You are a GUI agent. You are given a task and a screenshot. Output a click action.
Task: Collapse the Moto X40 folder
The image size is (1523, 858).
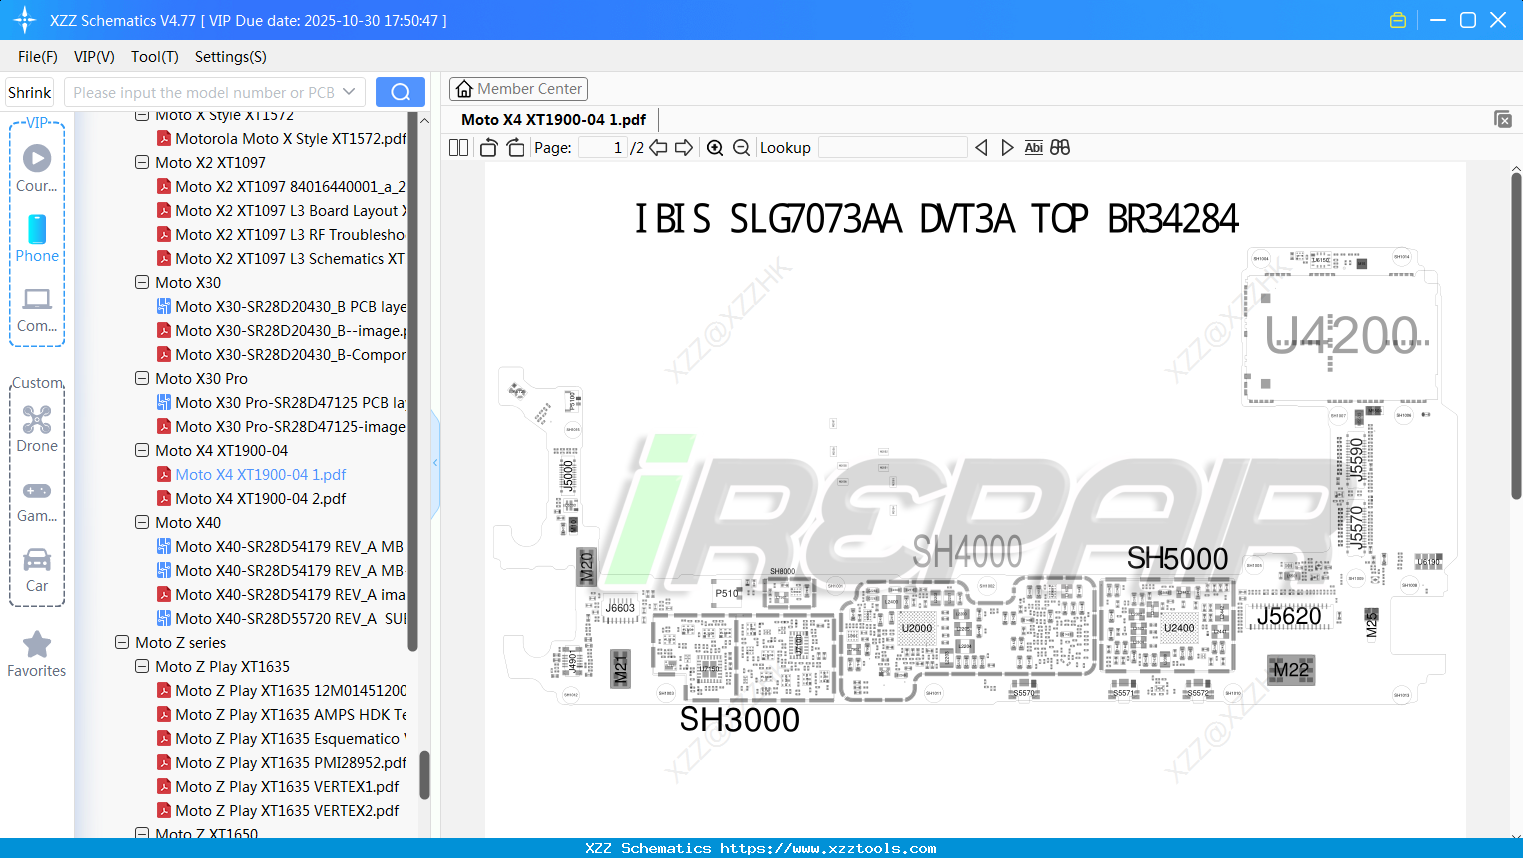pos(142,522)
